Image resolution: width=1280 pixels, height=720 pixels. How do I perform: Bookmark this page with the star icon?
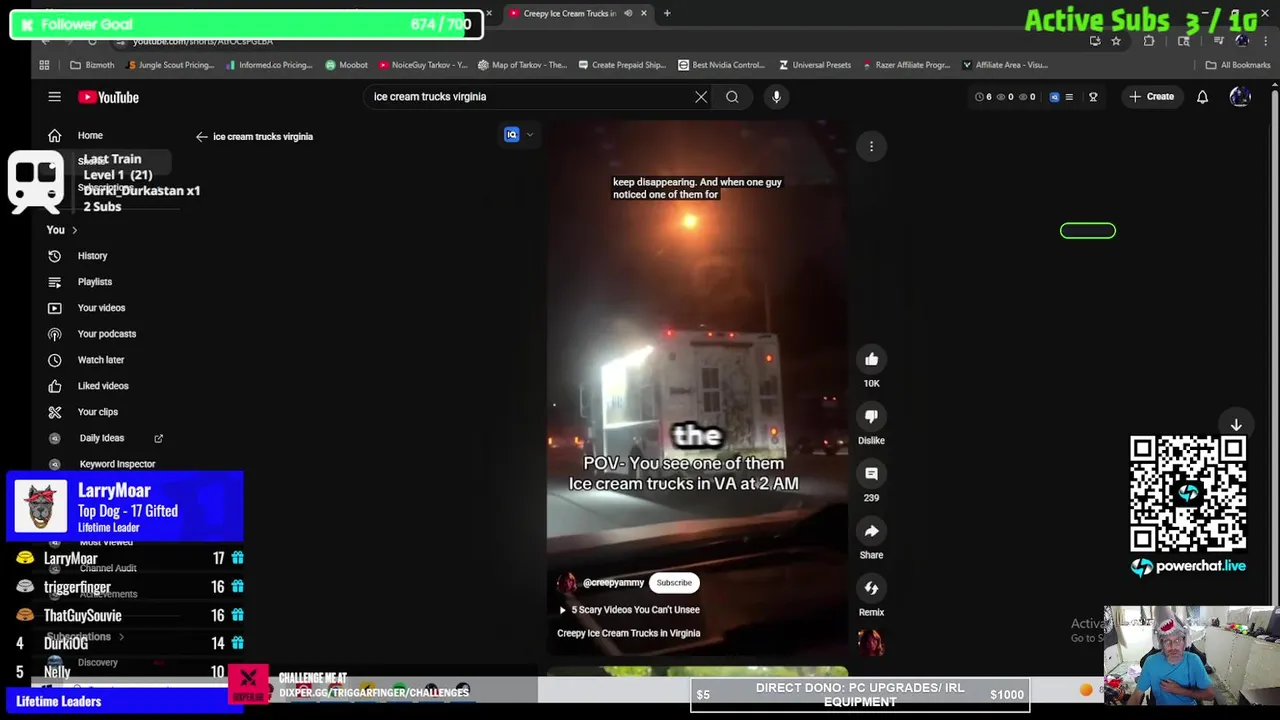tap(1116, 41)
